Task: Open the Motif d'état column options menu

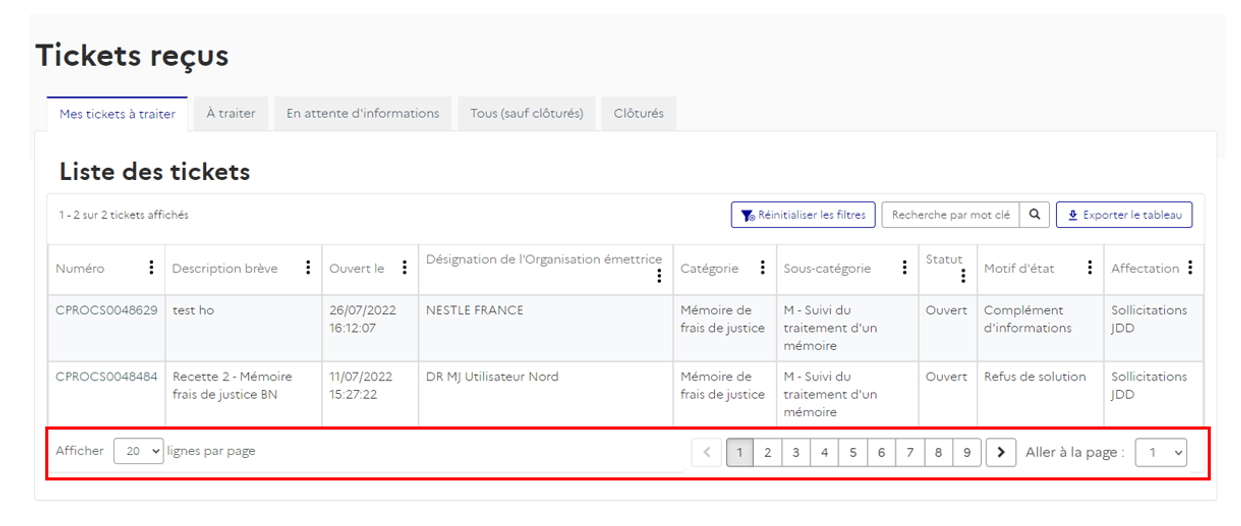Action: [x=1090, y=268]
